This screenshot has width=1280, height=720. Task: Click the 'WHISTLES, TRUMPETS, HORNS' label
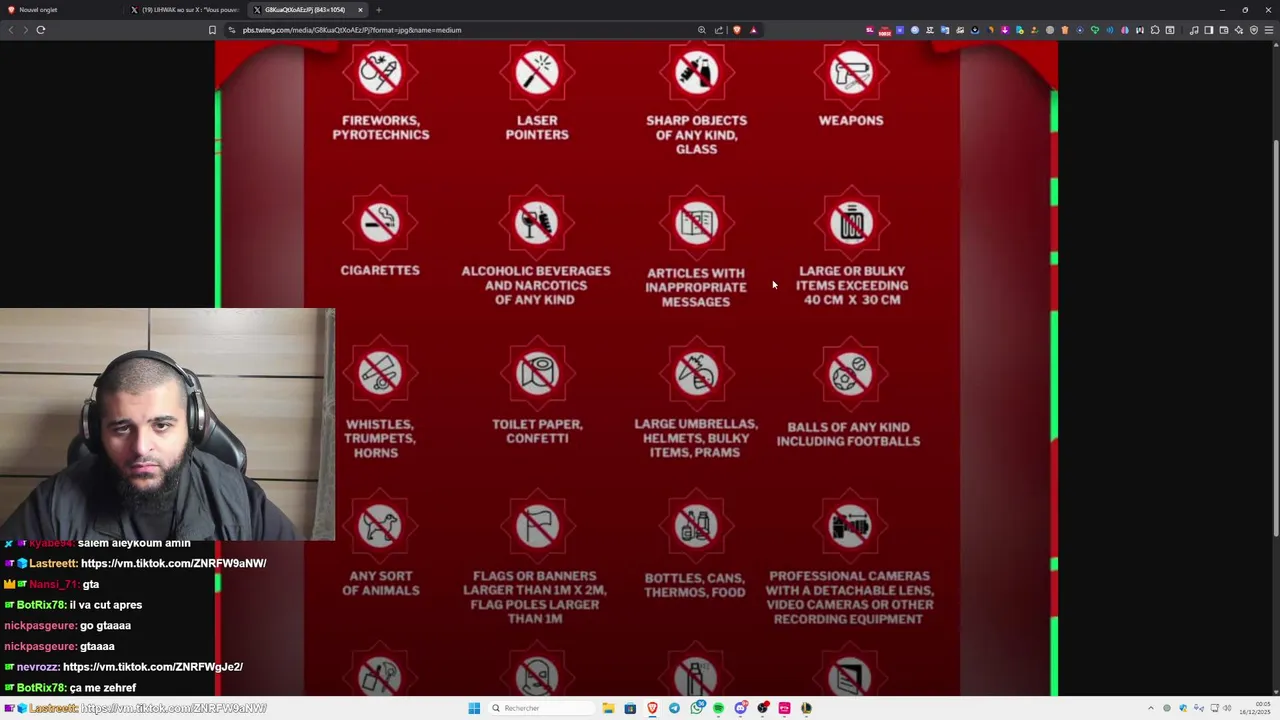(380, 438)
